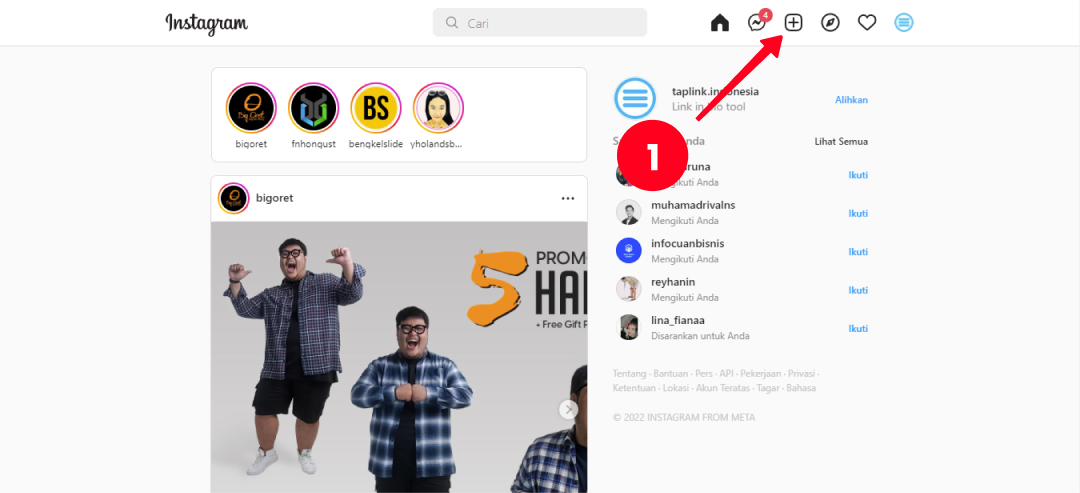Open reyhanin username link
Viewport: 1080px width, 493px height.
click(x=673, y=282)
